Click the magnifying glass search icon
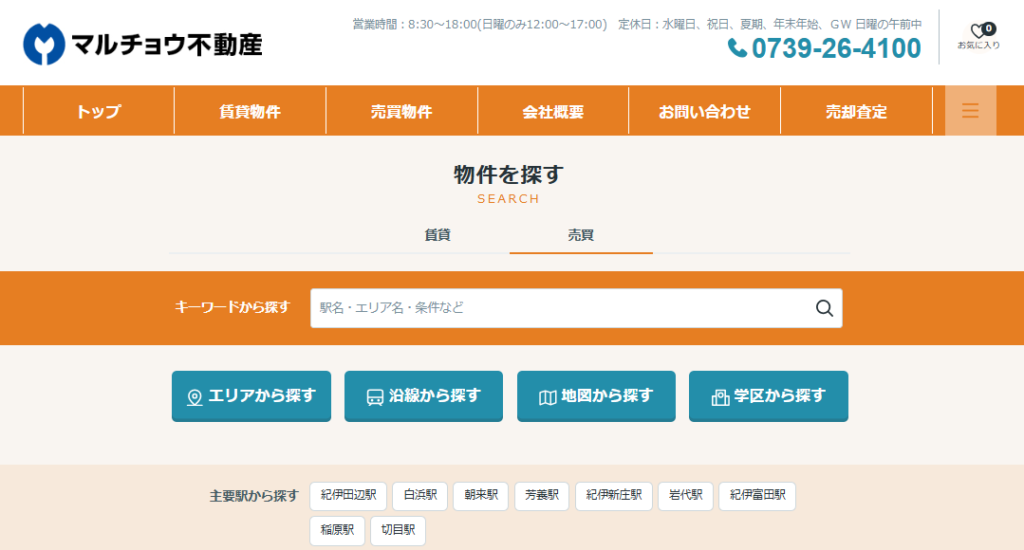1024x550 pixels. coord(824,308)
